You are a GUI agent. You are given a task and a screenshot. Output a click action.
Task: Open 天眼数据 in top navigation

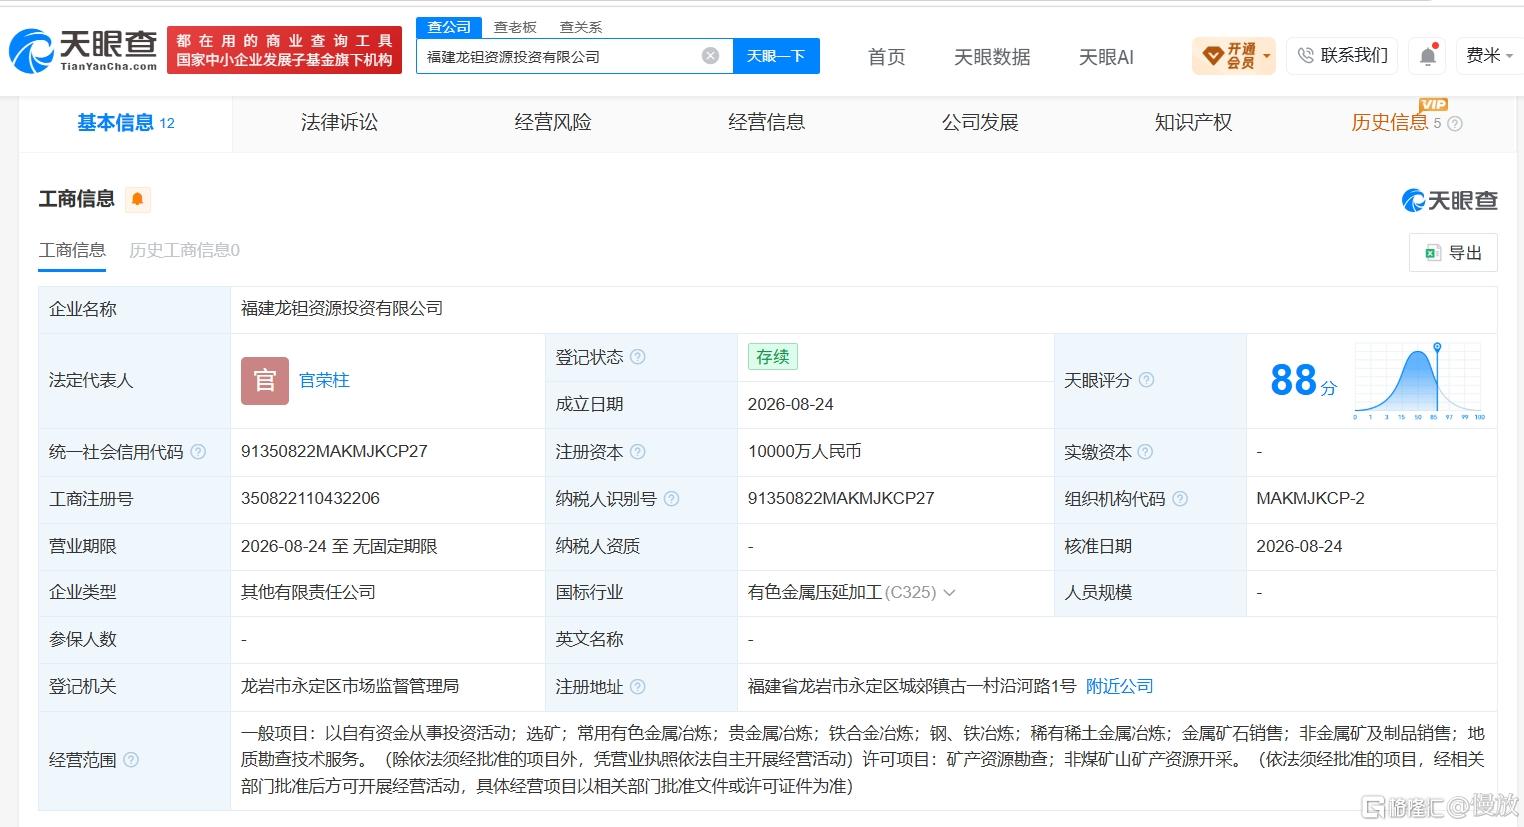coord(992,57)
